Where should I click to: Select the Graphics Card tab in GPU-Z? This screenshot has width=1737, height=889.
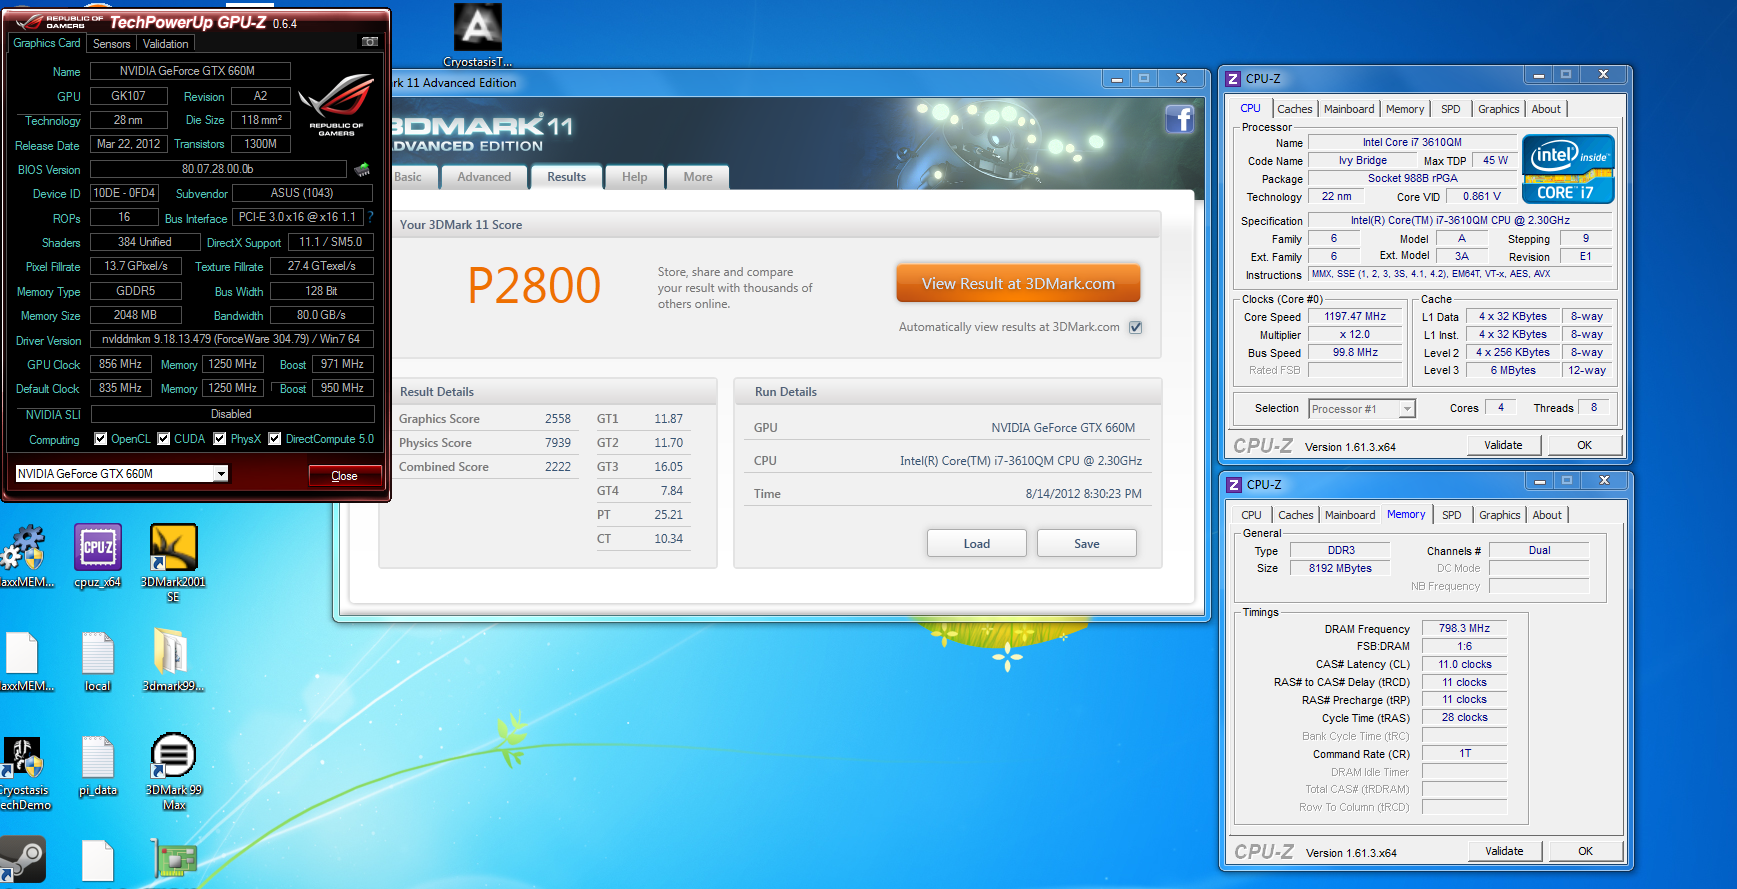[47, 43]
